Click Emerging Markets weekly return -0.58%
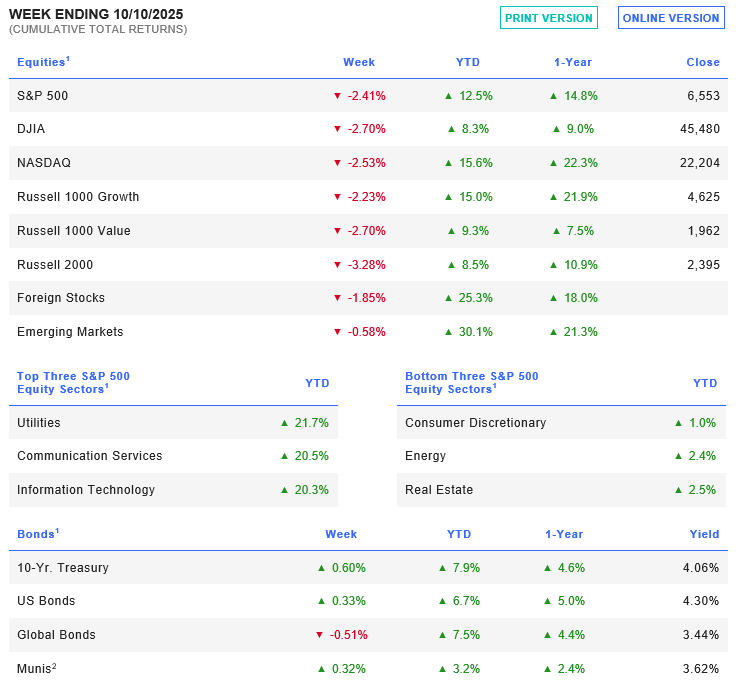Viewport: 739px width, 700px height. point(366,331)
